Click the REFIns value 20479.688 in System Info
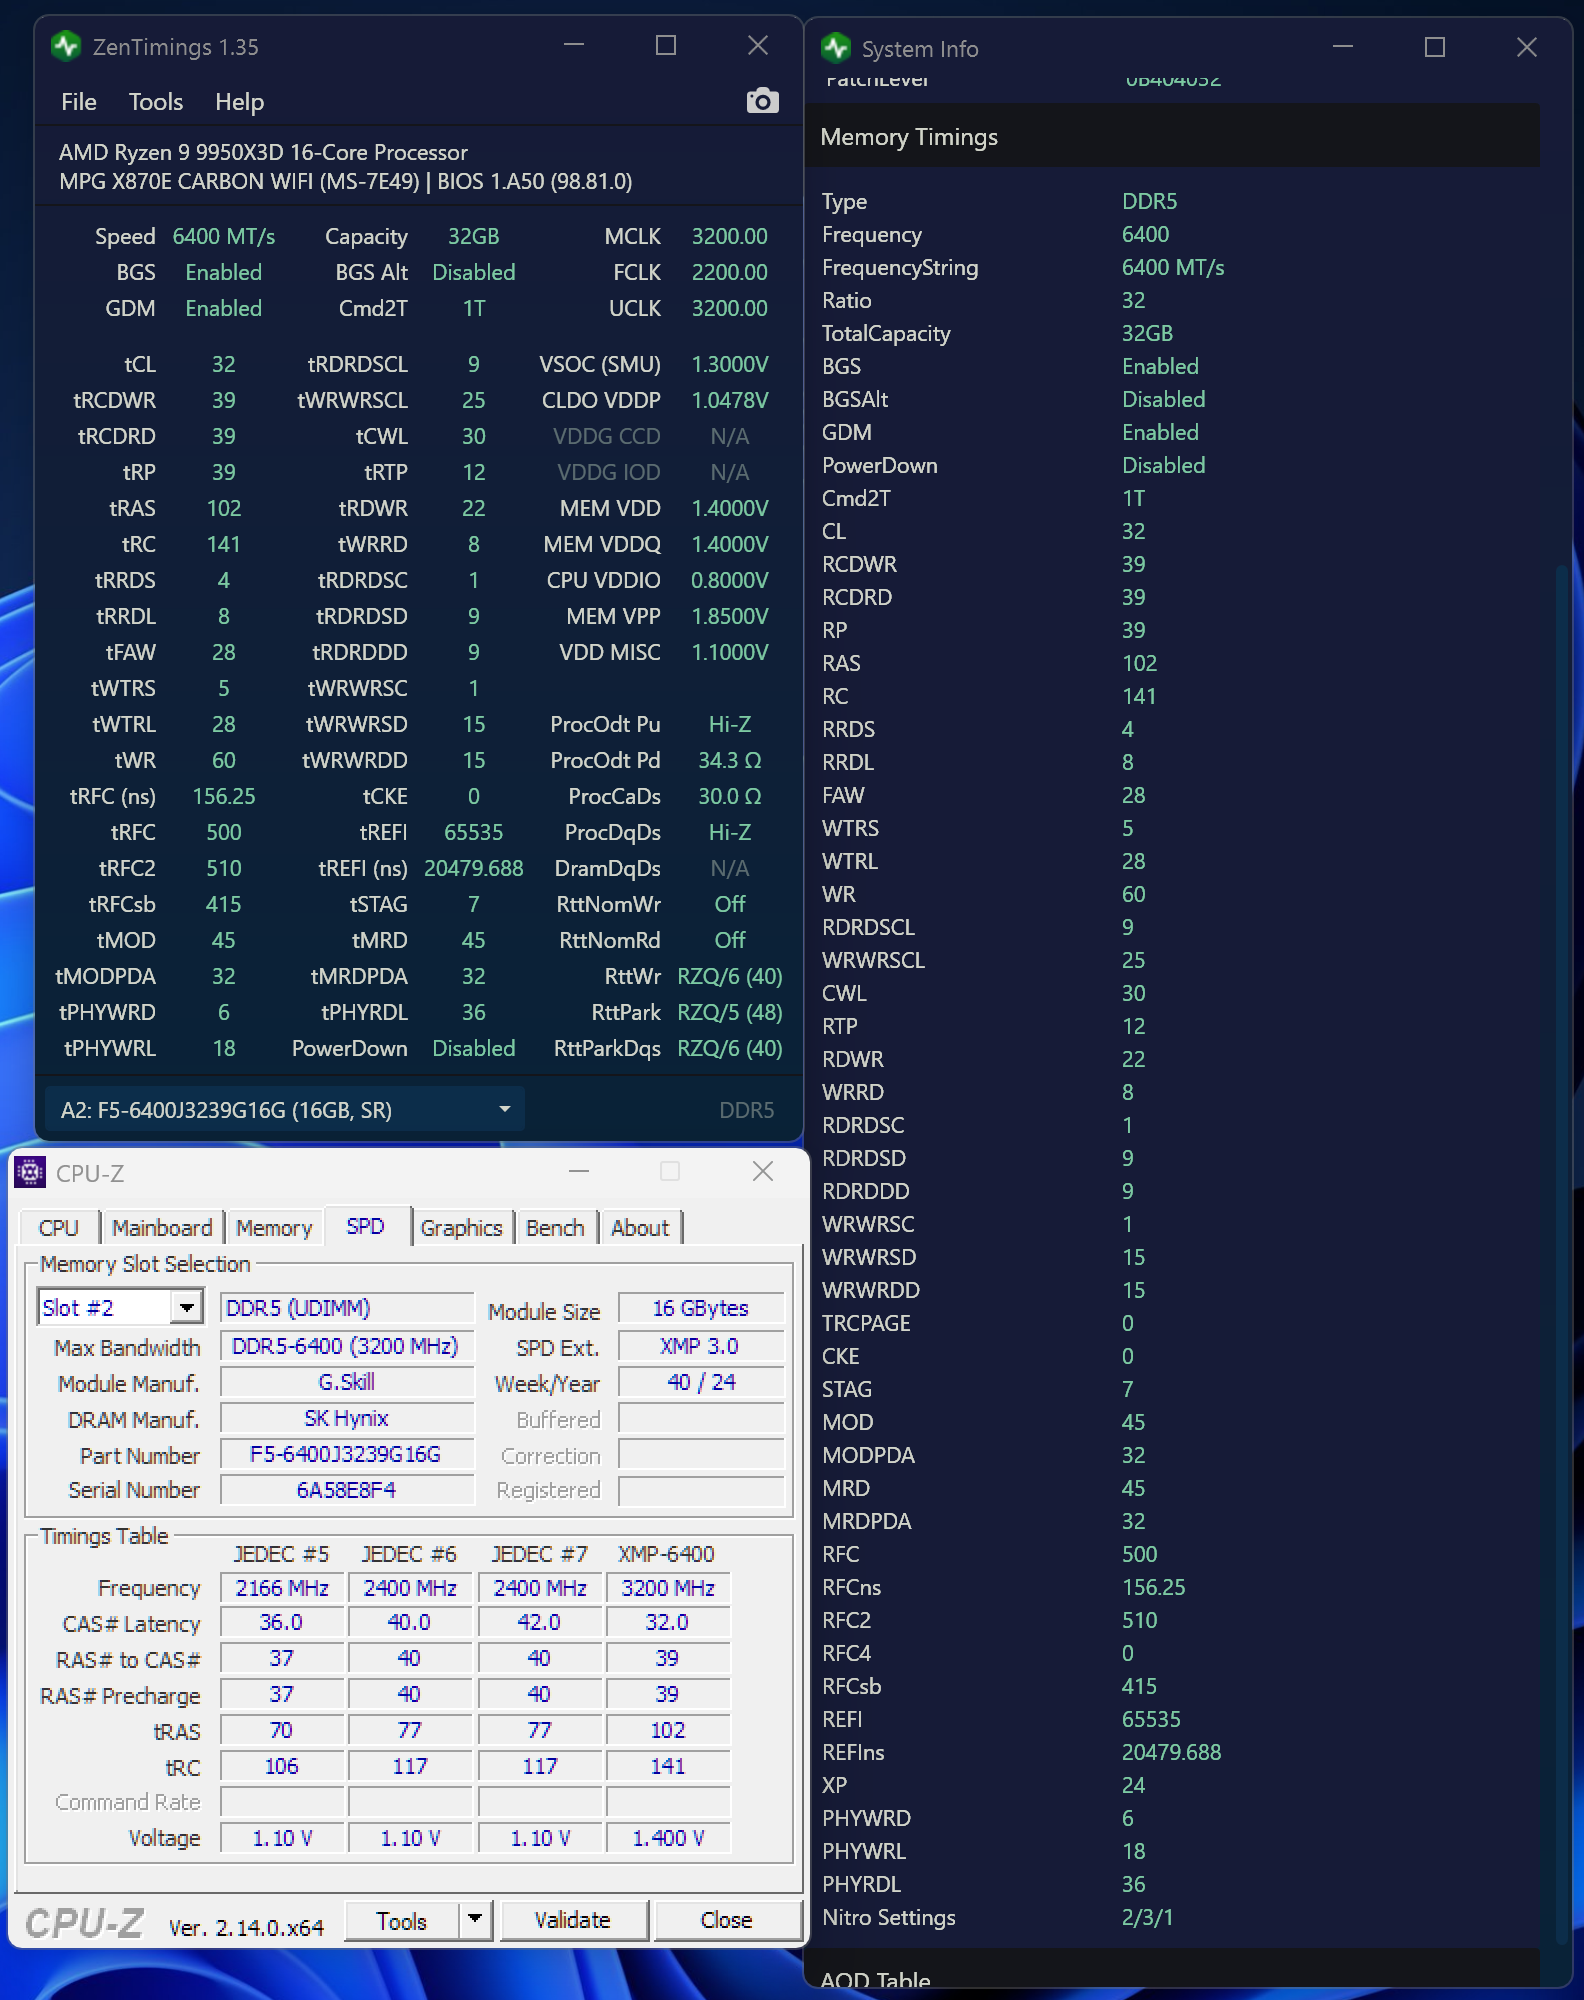Image resolution: width=1584 pixels, height=2000 pixels. [x=1172, y=1752]
